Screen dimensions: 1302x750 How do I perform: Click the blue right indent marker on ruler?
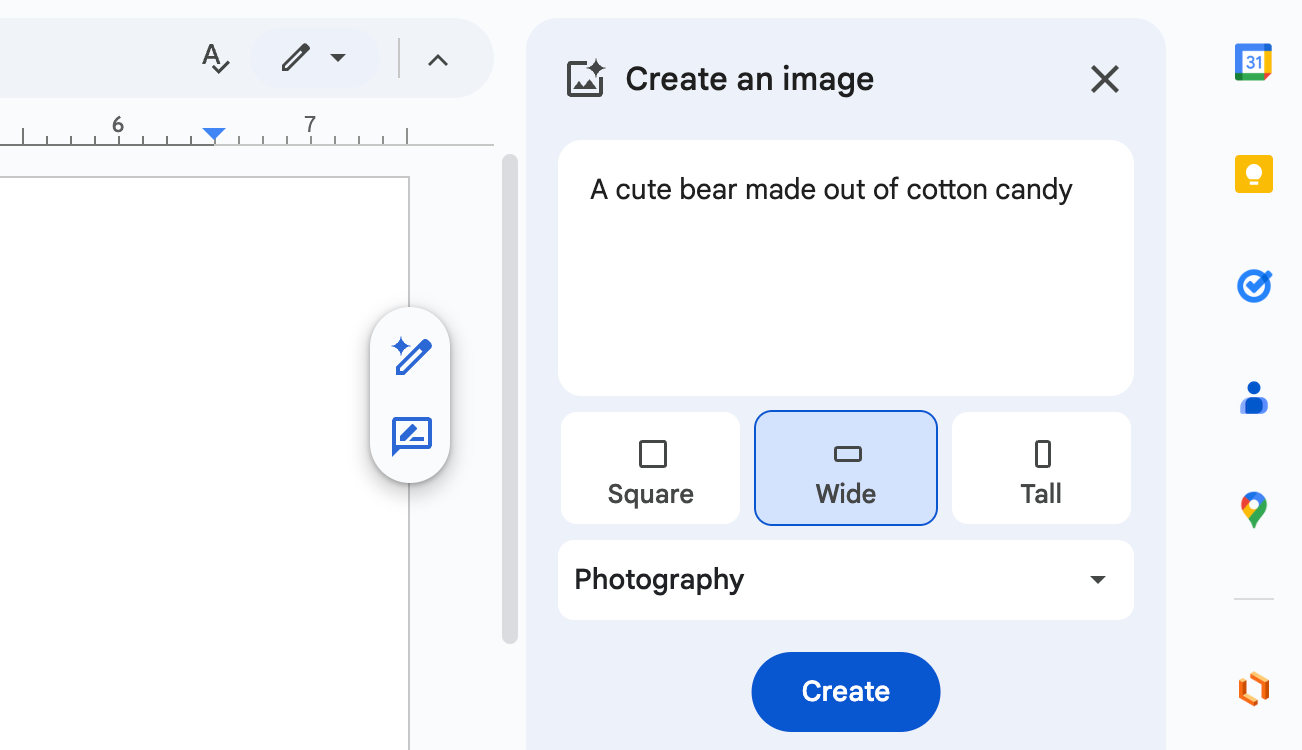tap(214, 134)
